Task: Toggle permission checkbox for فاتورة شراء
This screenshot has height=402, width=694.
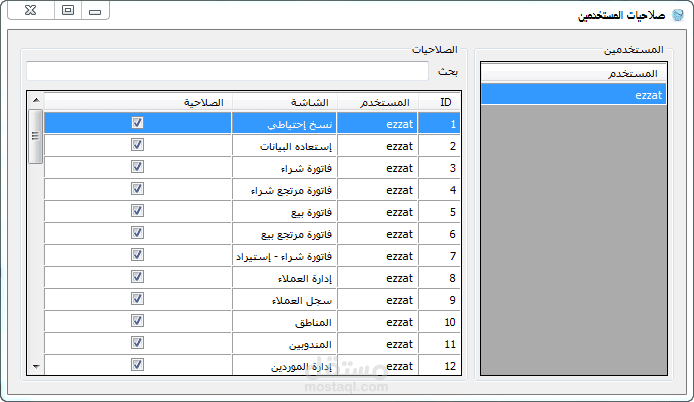Action: [x=137, y=167]
